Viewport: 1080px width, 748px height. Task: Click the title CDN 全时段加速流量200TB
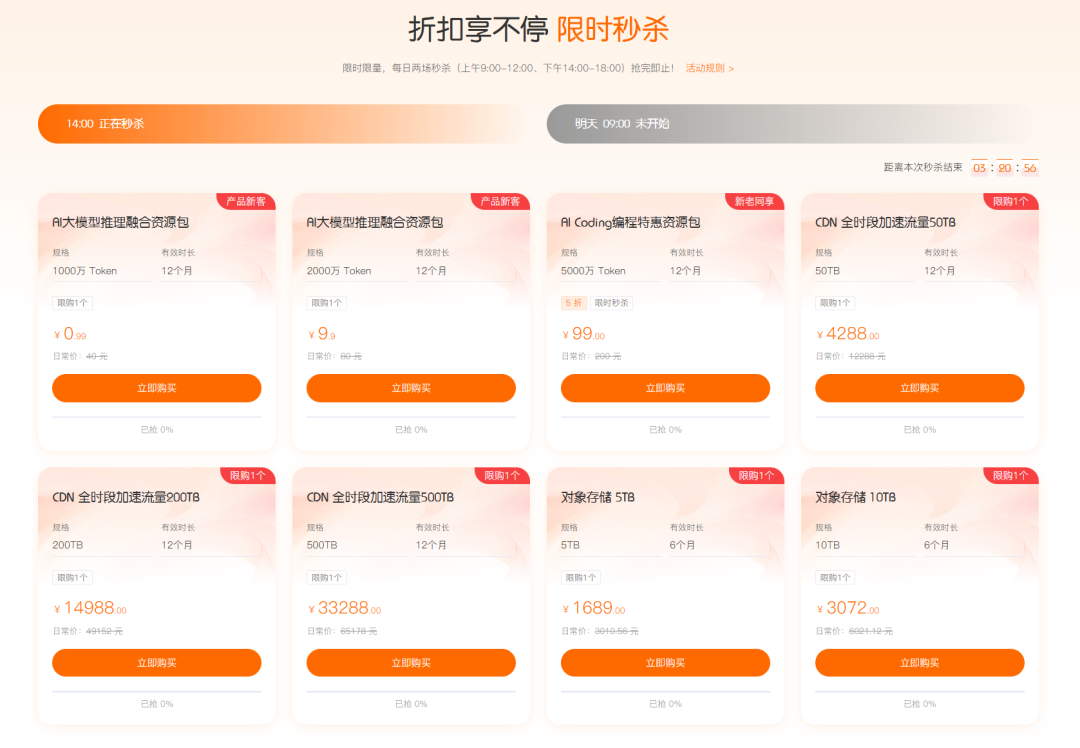126,497
